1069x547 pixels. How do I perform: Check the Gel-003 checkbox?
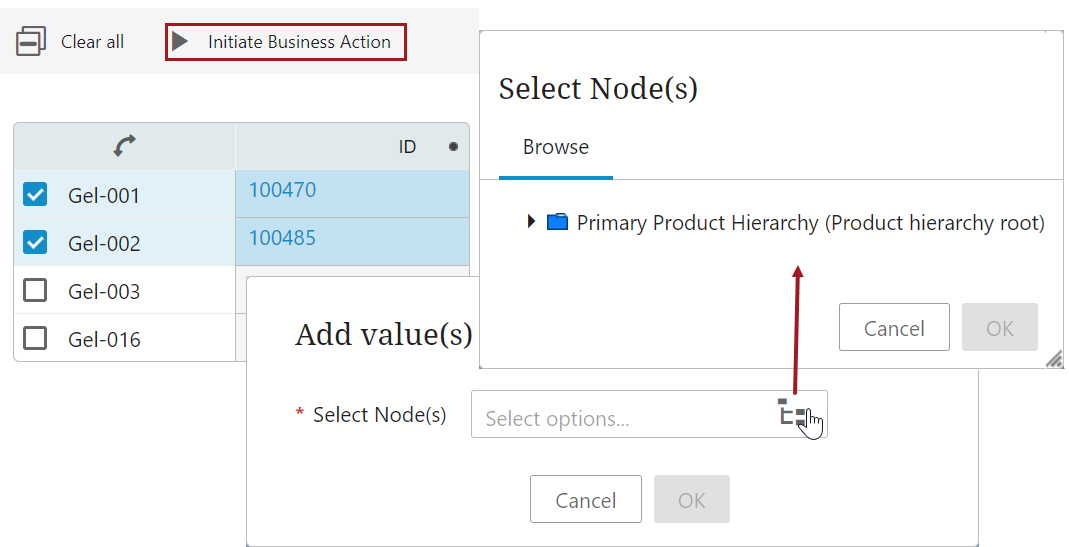(35, 291)
